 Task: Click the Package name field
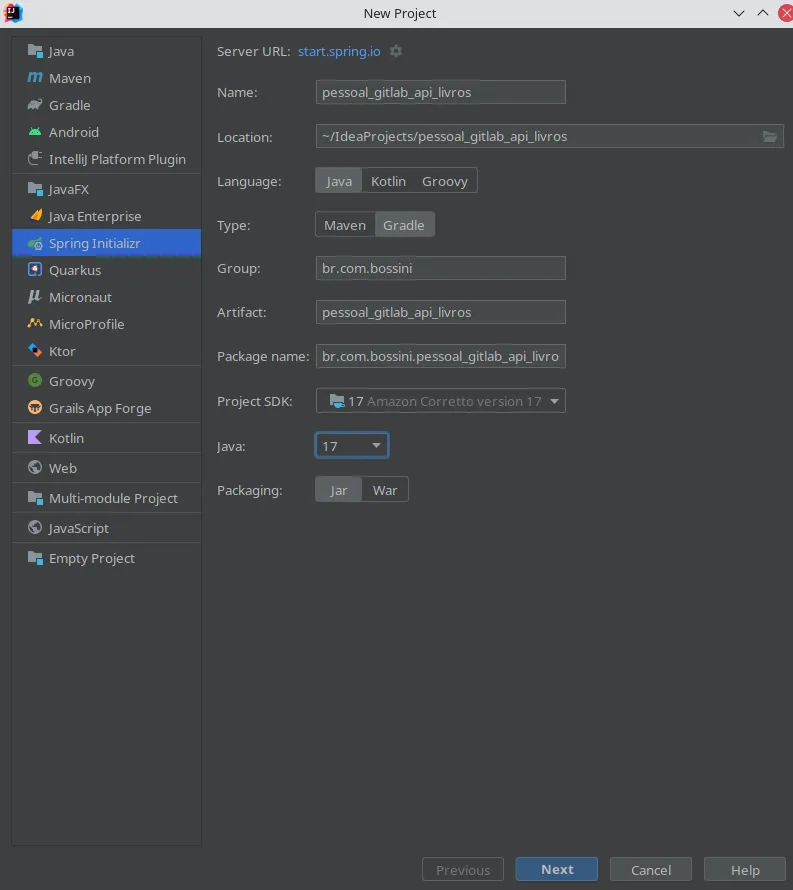(x=440, y=356)
